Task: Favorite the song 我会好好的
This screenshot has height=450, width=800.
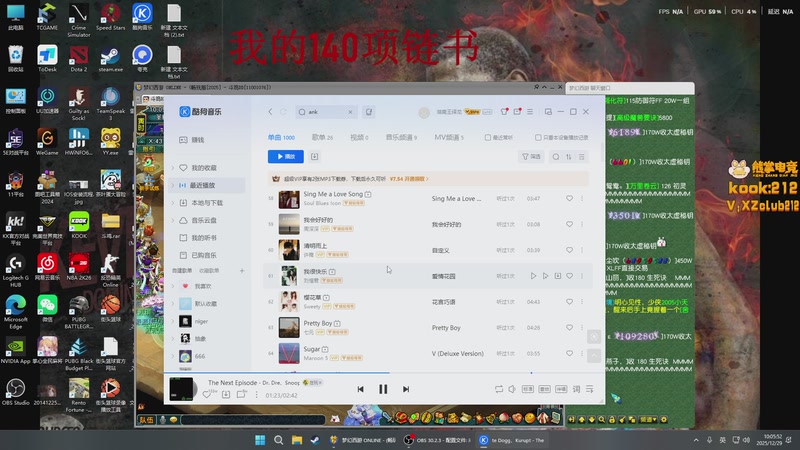Action: click(569, 224)
